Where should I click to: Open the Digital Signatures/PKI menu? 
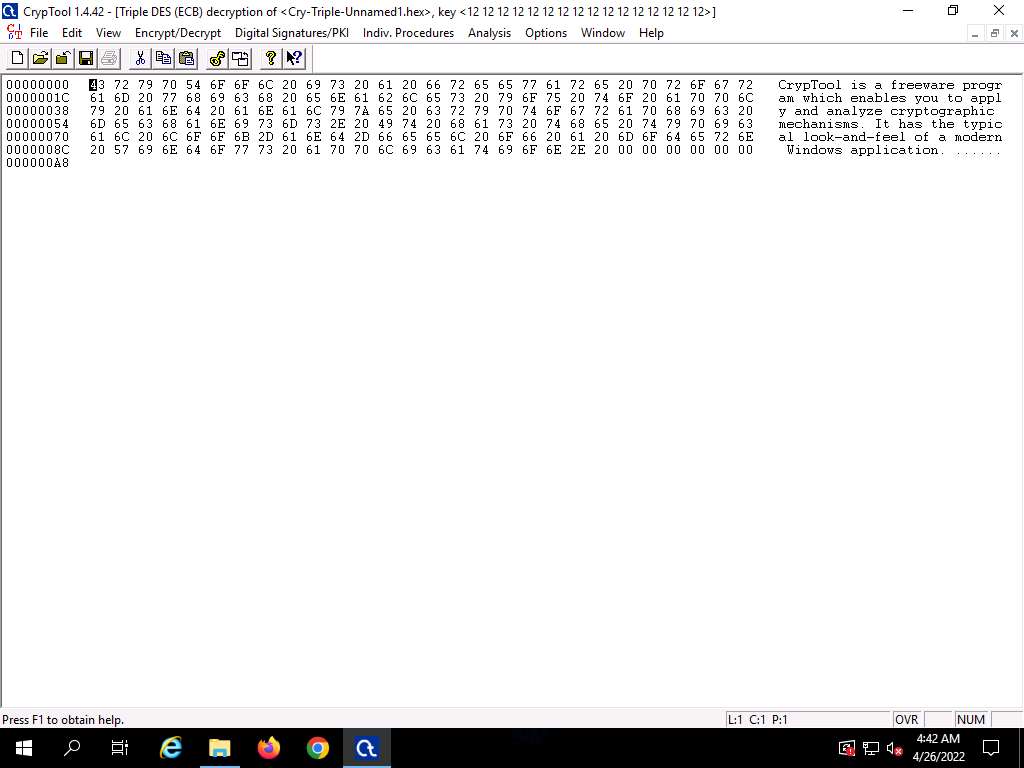click(291, 33)
